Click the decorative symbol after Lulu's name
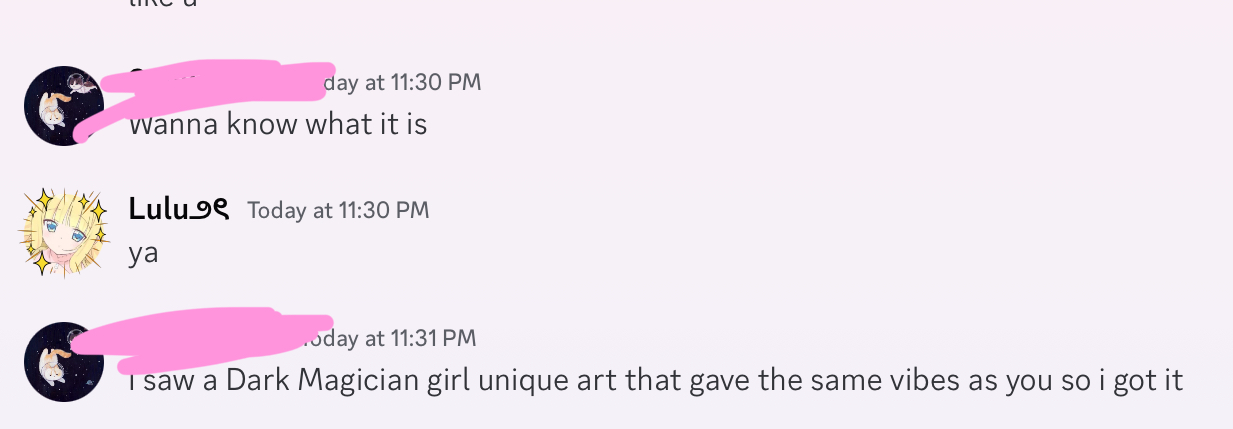The image size is (1233, 429). point(211,209)
